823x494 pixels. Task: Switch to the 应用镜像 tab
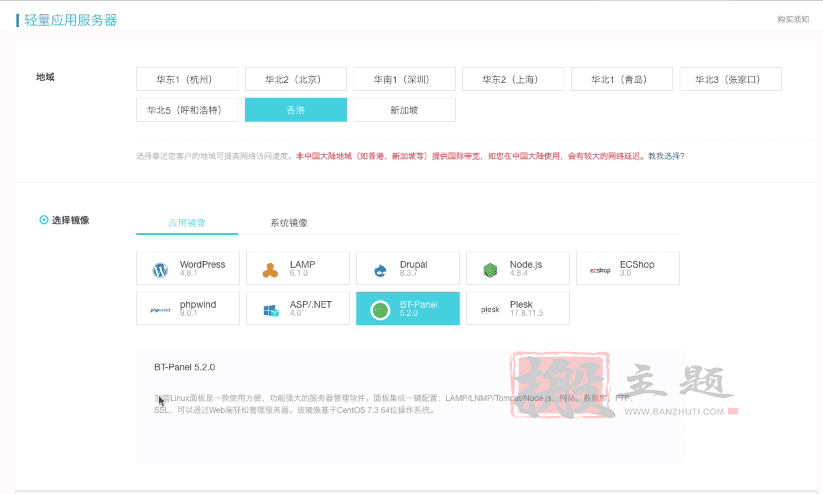[187, 223]
